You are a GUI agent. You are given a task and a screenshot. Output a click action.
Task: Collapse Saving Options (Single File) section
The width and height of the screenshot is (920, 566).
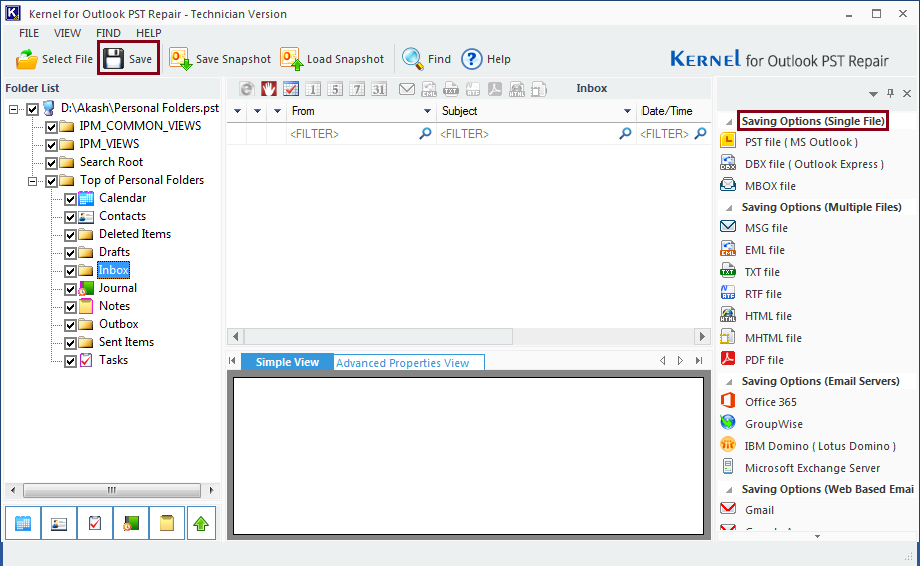coord(729,122)
